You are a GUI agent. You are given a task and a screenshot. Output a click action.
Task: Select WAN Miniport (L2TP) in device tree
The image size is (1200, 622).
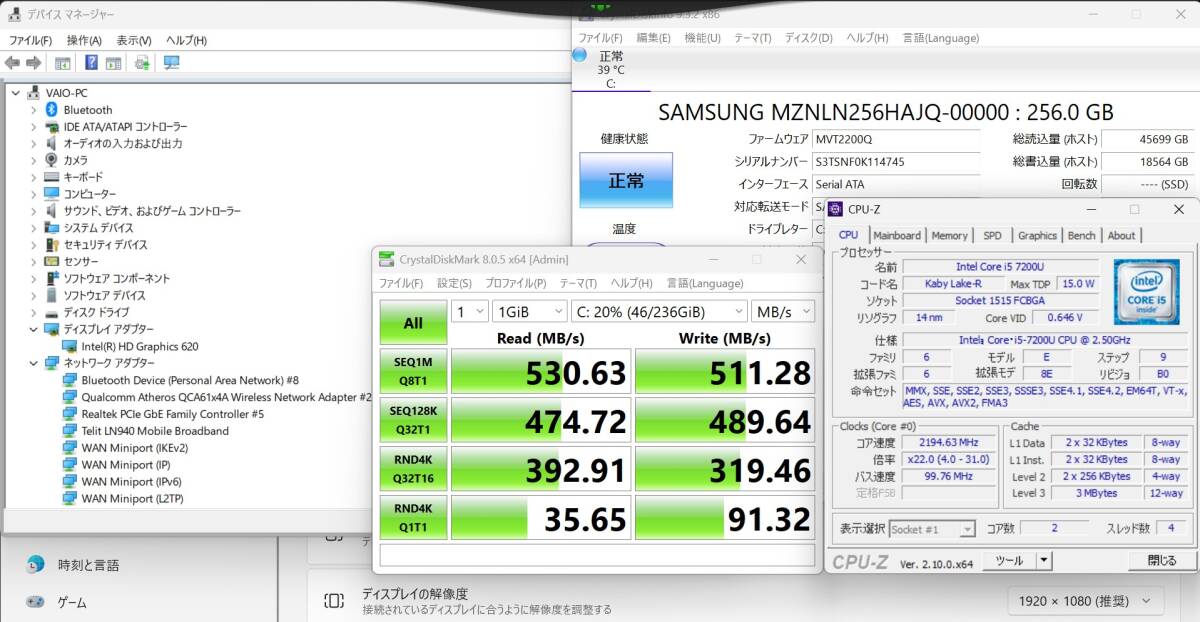pyautogui.click(x=132, y=498)
